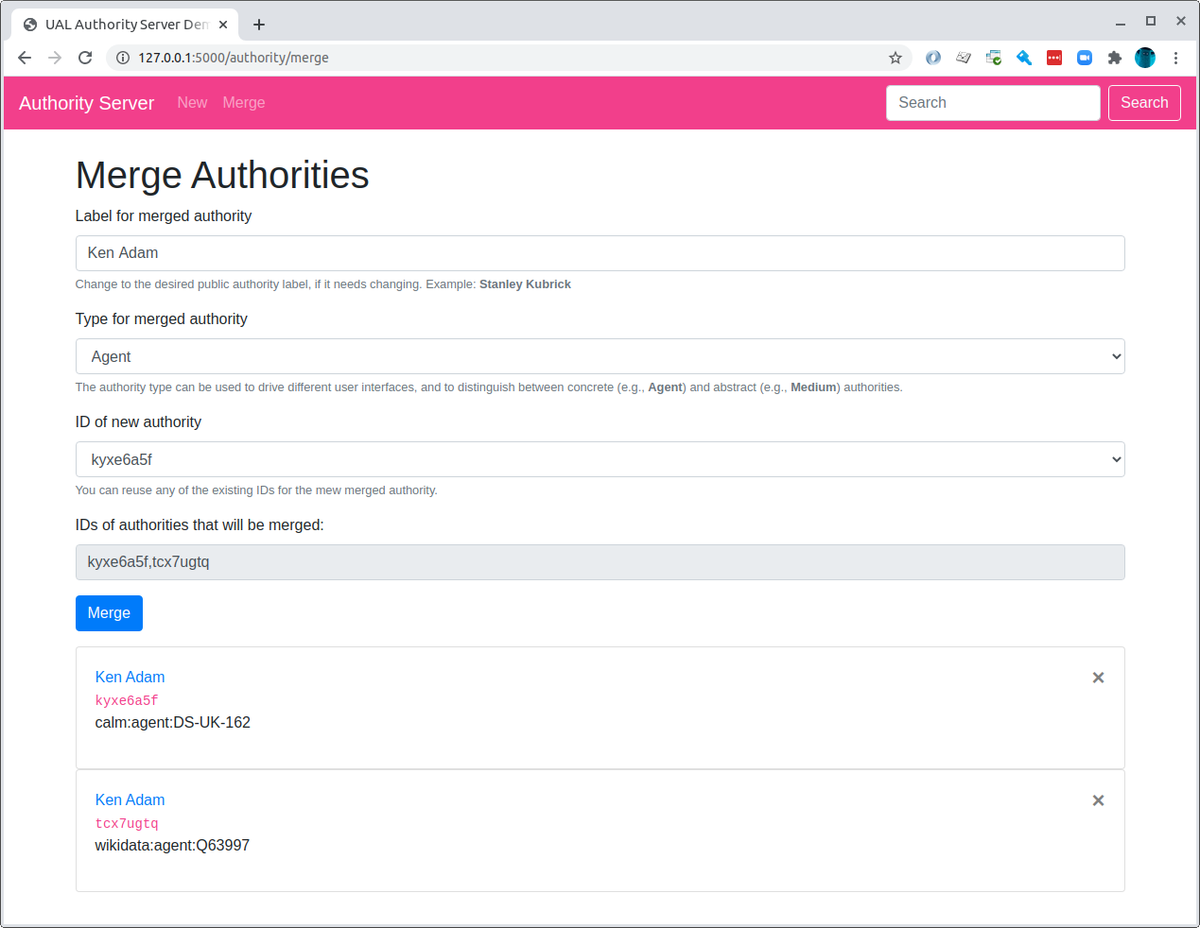Open Chrome's three-dot menu
Image resolution: width=1200 pixels, height=928 pixels.
tap(1176, 57)
